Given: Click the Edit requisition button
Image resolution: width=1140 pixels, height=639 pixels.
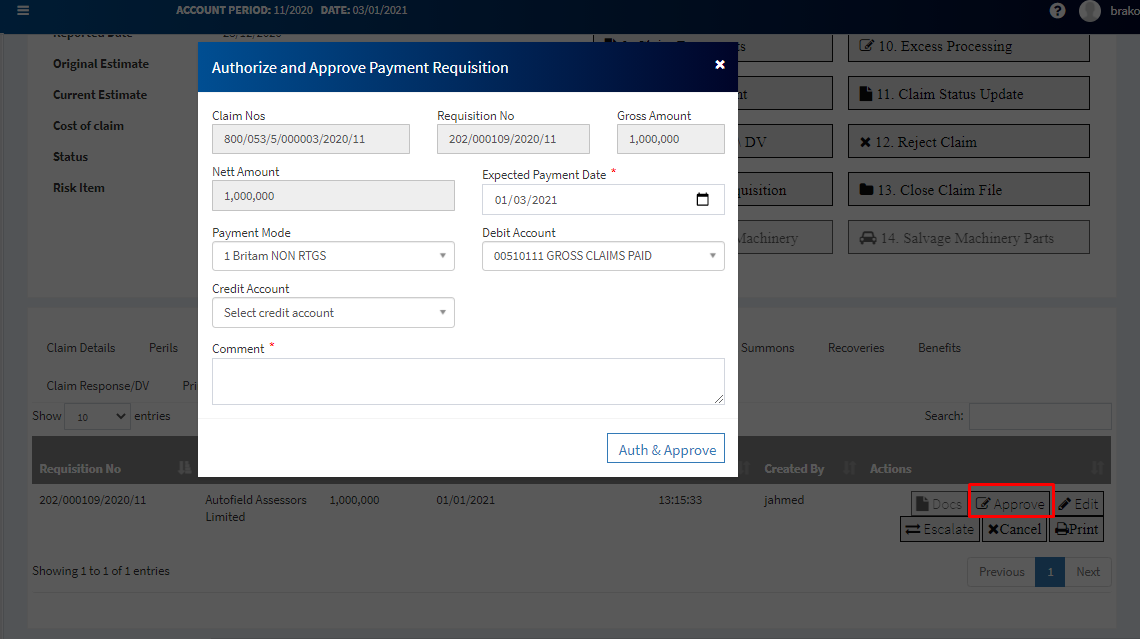Looking at the screenshot, I should tap(1079, 504).
